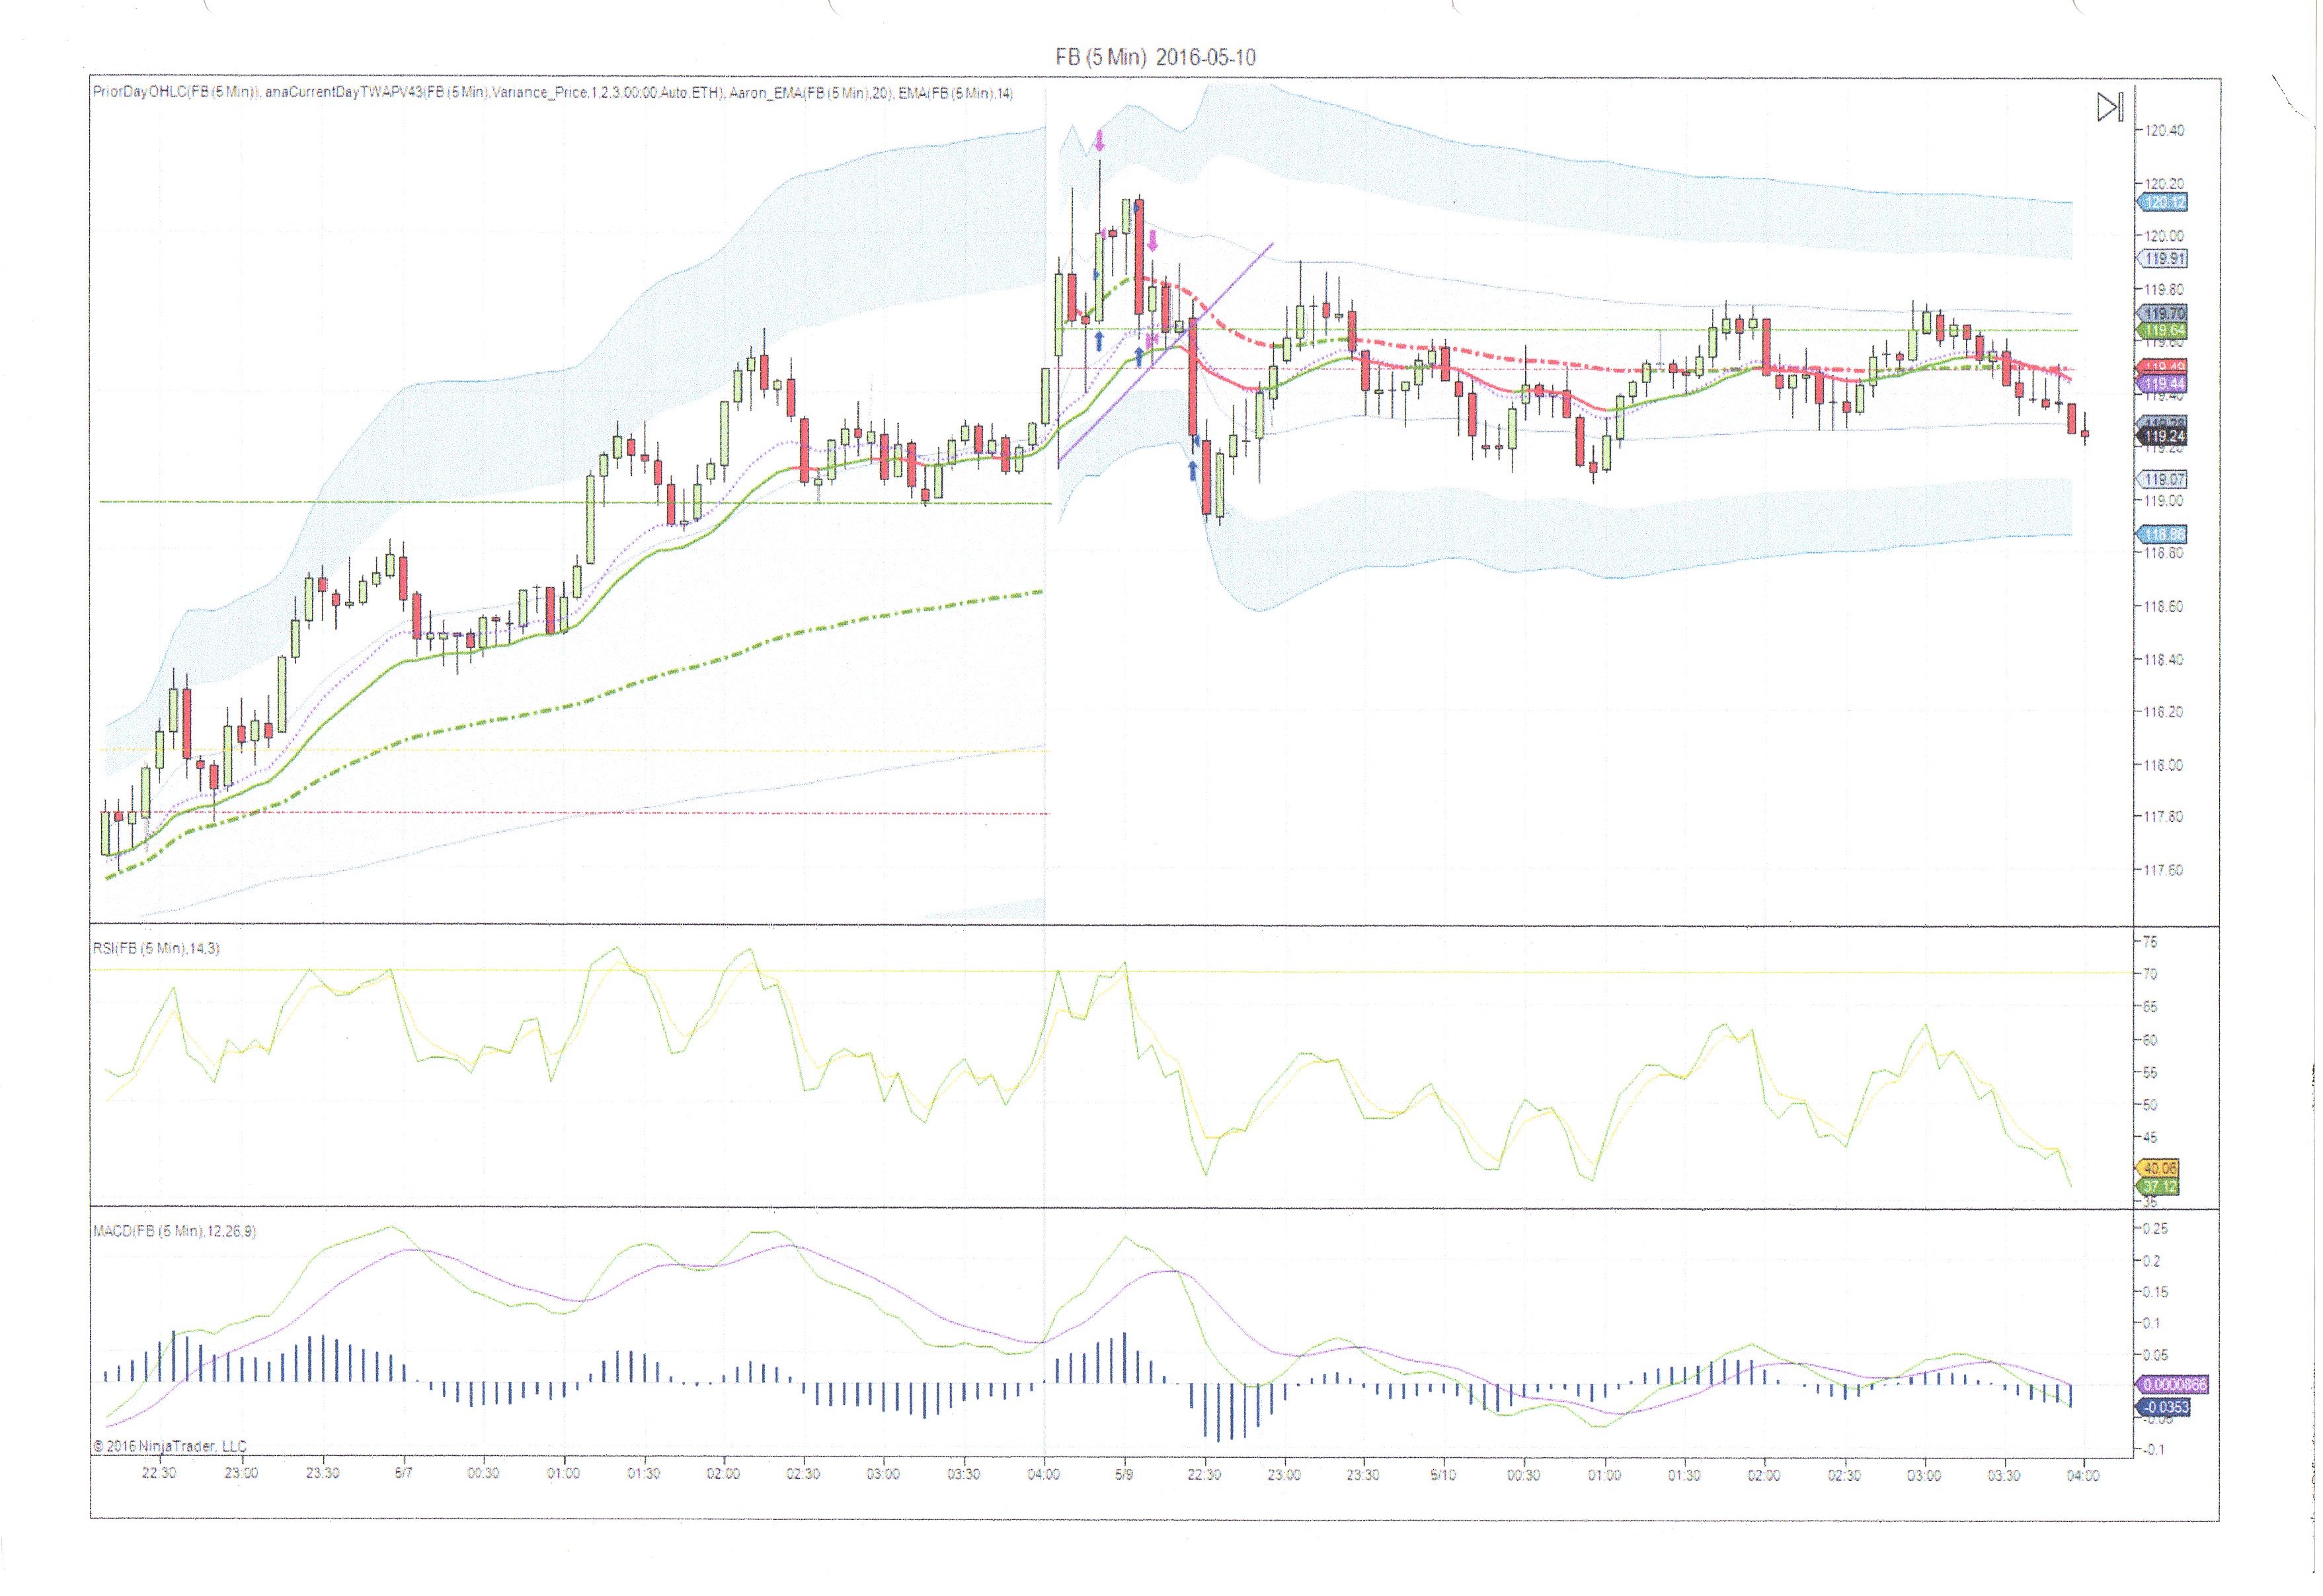Screen dimensions: 2323x1596
Task: Click the jump-to-latest-bar arrow icon
Action: point(2109,108)
